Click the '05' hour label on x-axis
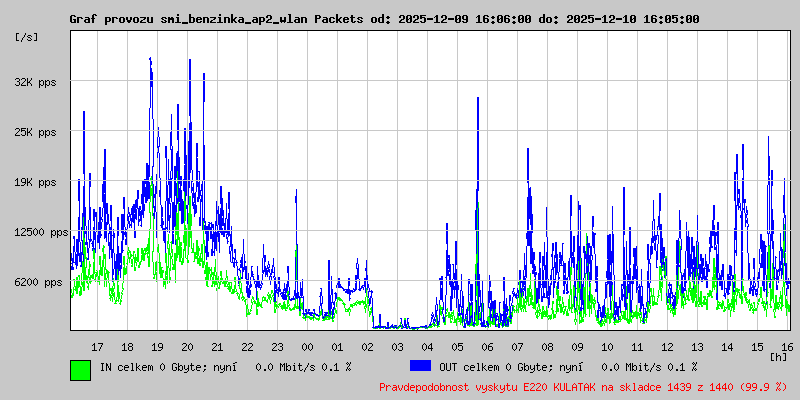The width and height of the screenshot is (800, 400). pyautogui.click(x=457, y=347)
